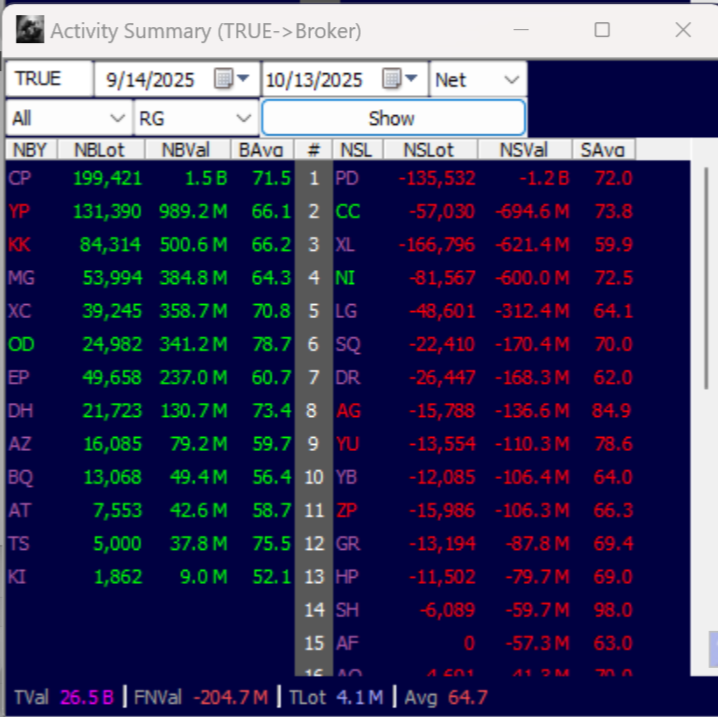This screenshot has width=718, height=717.
Task: Select seller broker ZP in row 11
Action: coord(346,510)
